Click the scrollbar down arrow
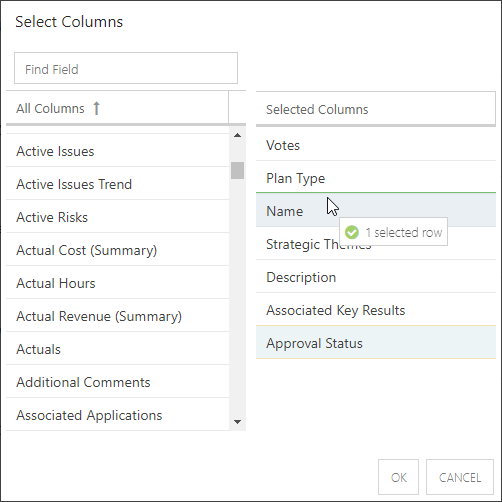This screenshot has height=502, width=502. tap(237, 422)
